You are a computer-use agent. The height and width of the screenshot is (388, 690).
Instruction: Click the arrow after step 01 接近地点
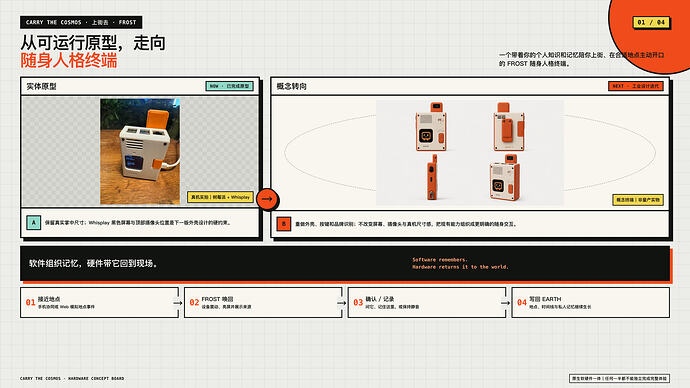(177, 303)
